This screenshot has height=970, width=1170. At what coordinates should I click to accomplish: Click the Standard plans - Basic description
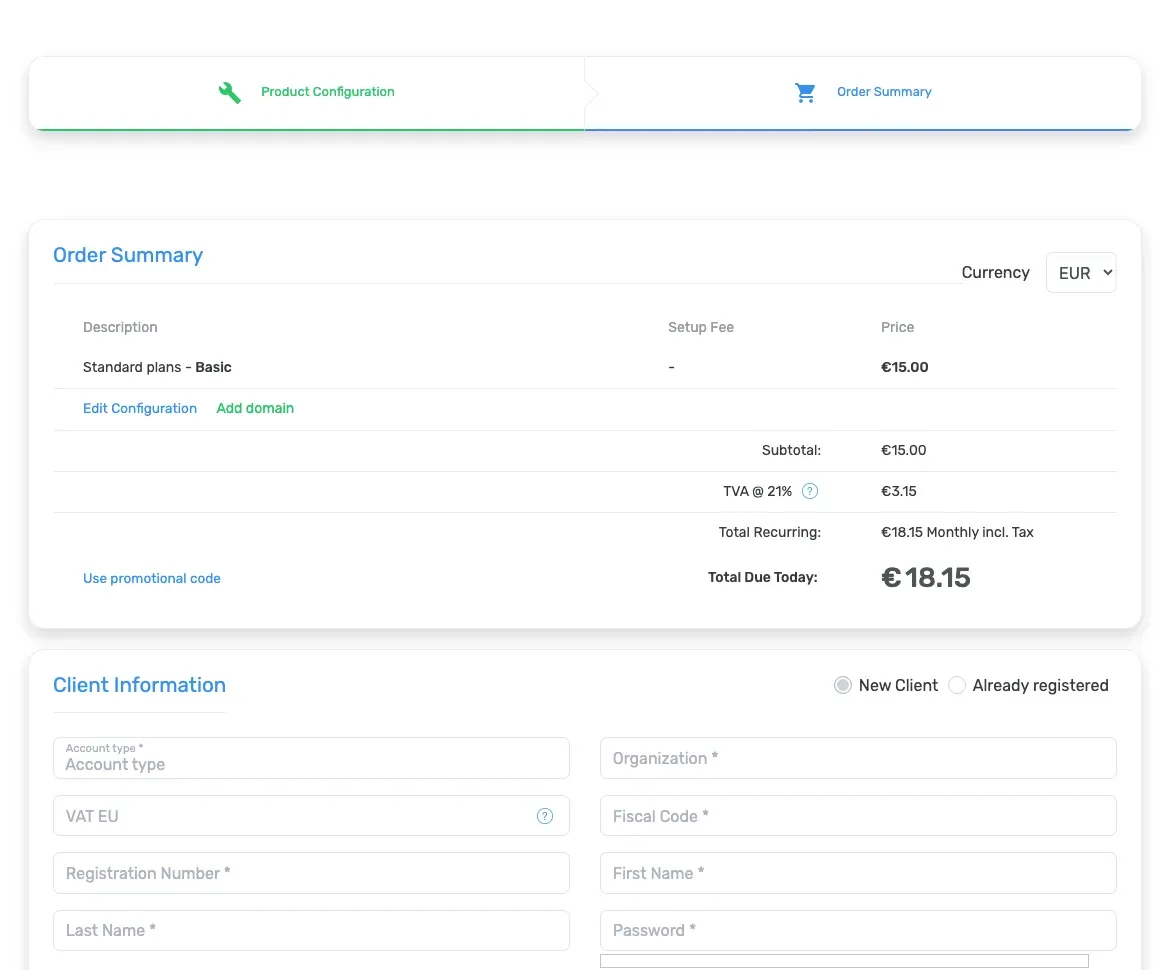click(157, 367)
